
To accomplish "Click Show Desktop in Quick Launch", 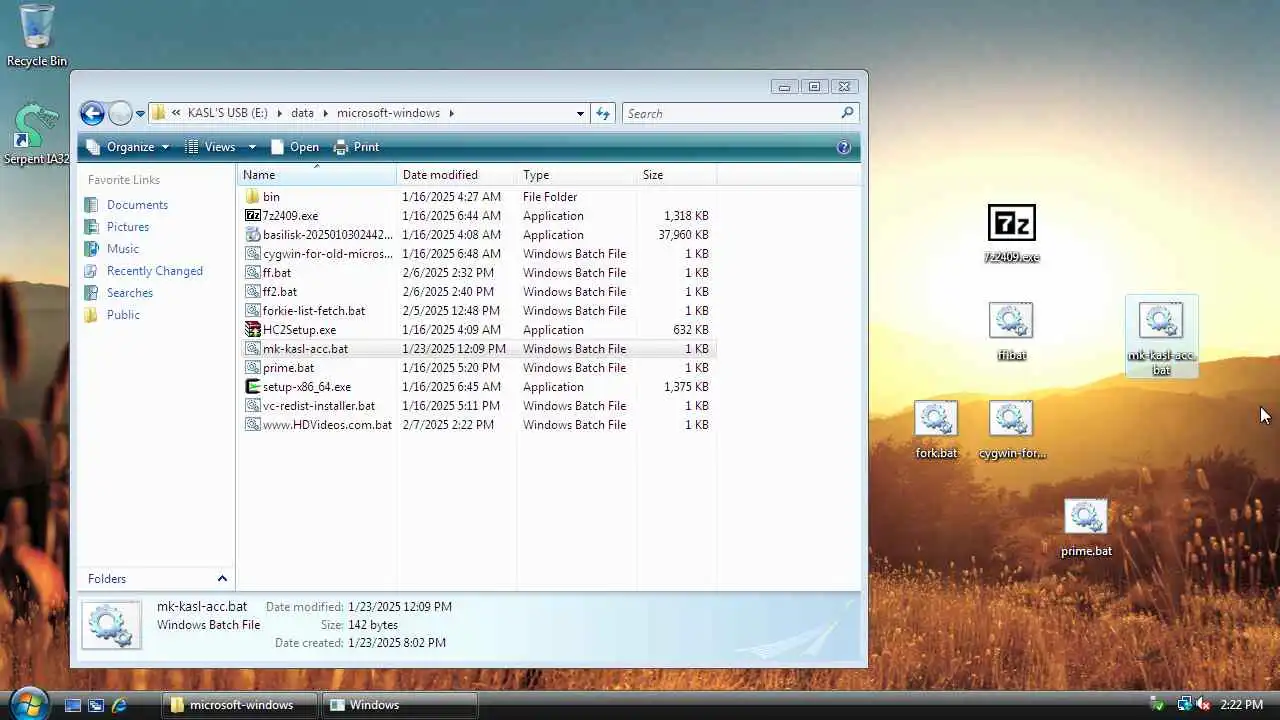I will 73,705.
